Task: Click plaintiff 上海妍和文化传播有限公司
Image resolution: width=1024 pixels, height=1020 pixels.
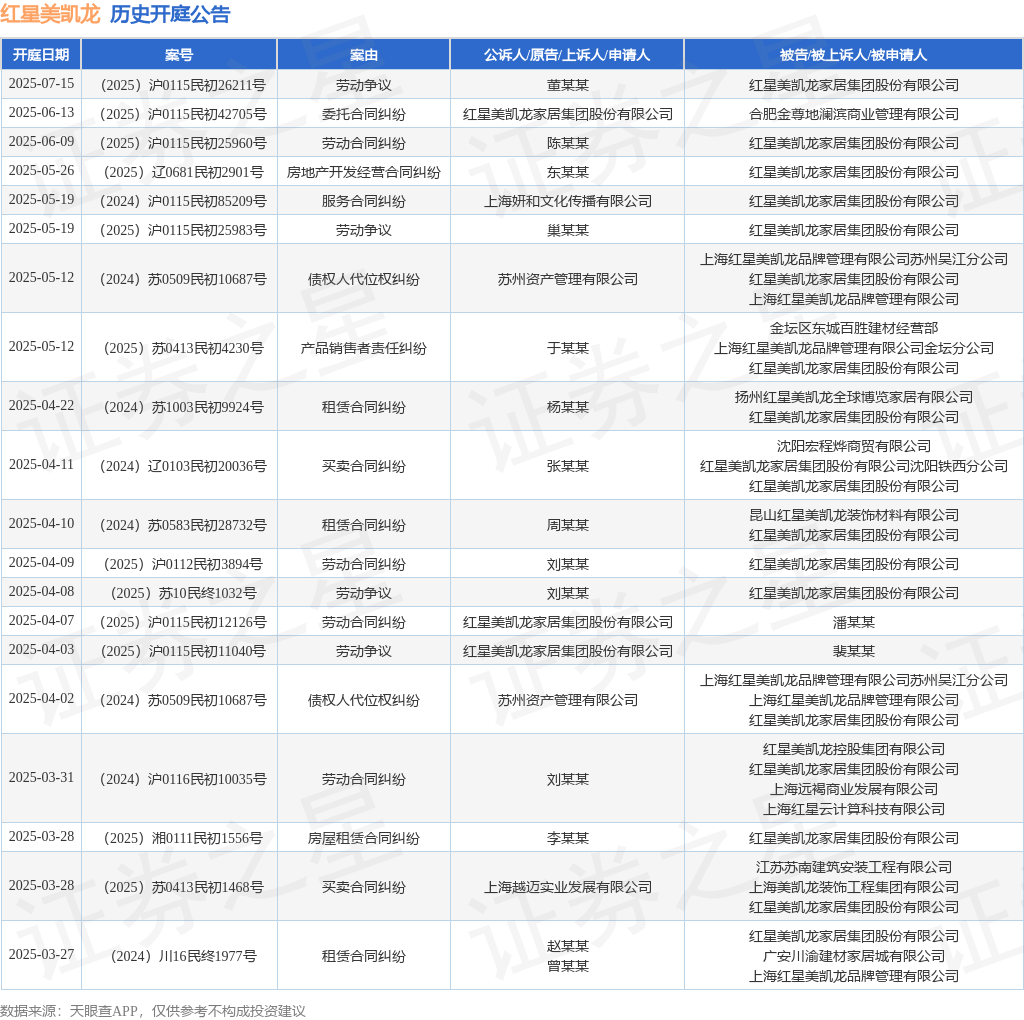Action: [x=568, y=201]
